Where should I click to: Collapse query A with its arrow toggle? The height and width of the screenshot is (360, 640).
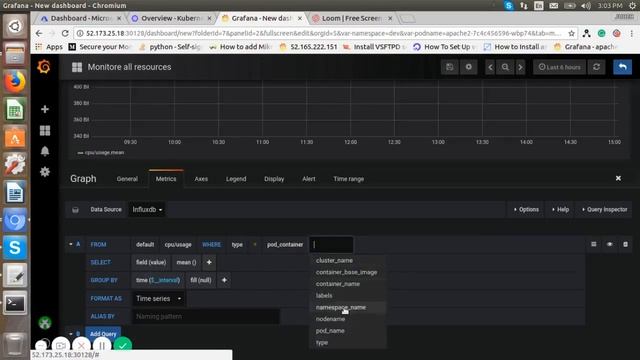71,244
